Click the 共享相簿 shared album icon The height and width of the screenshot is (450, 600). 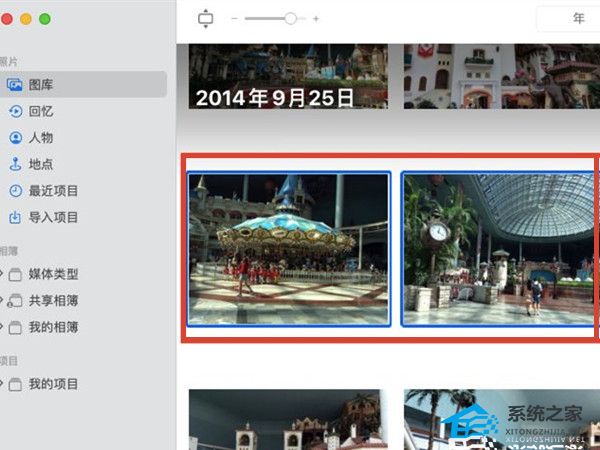coord(15,301)
